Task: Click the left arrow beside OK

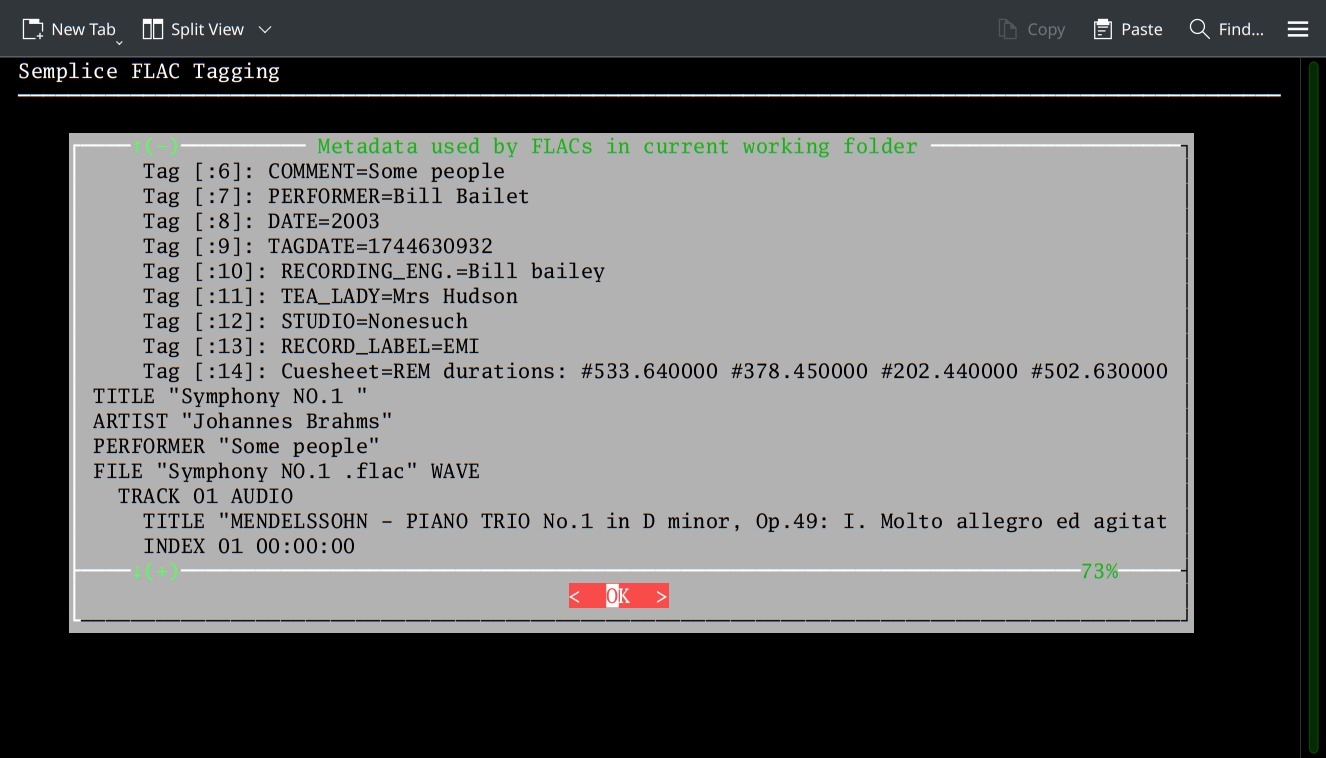Action: (576, 595)
